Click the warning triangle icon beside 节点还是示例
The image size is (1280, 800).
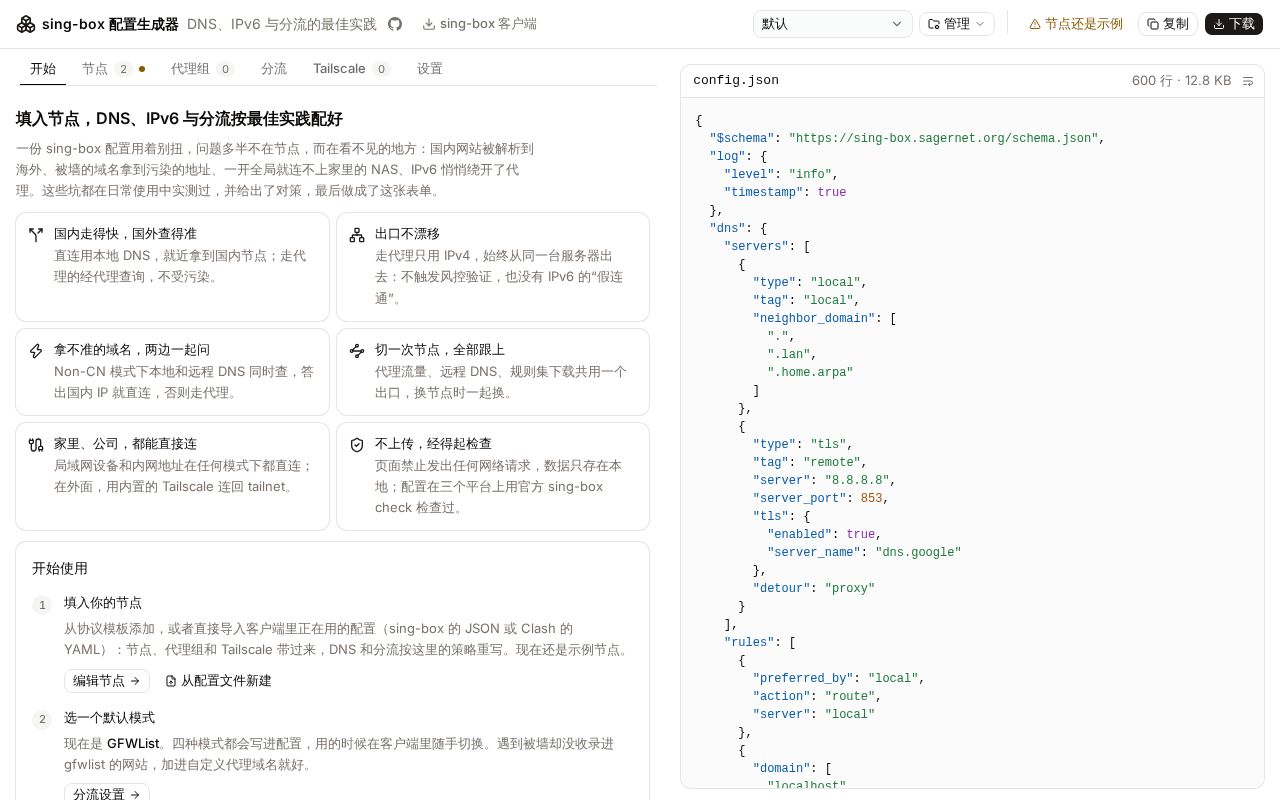(x=1035, y=24)
